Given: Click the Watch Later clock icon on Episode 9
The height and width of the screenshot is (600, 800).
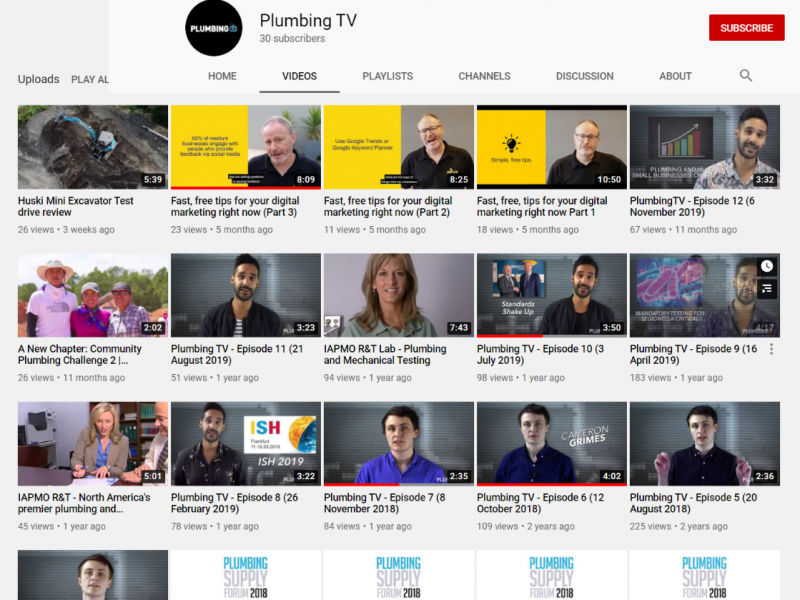Looking at the screenshot, I should click(767, 266).
